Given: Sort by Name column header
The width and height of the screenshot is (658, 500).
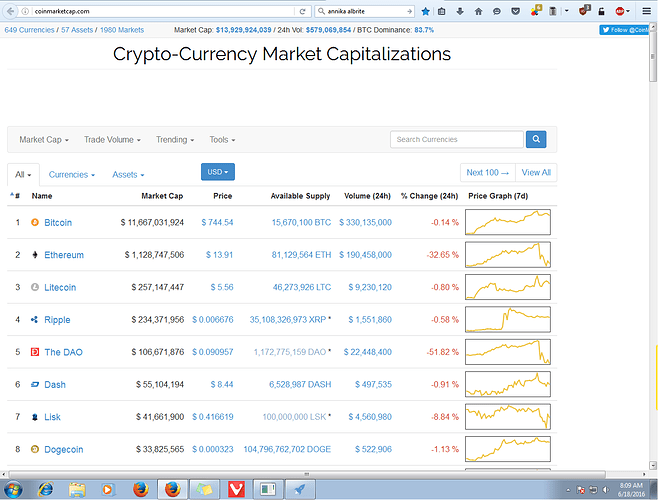Looking at the screenshot, I should (42, 196).
